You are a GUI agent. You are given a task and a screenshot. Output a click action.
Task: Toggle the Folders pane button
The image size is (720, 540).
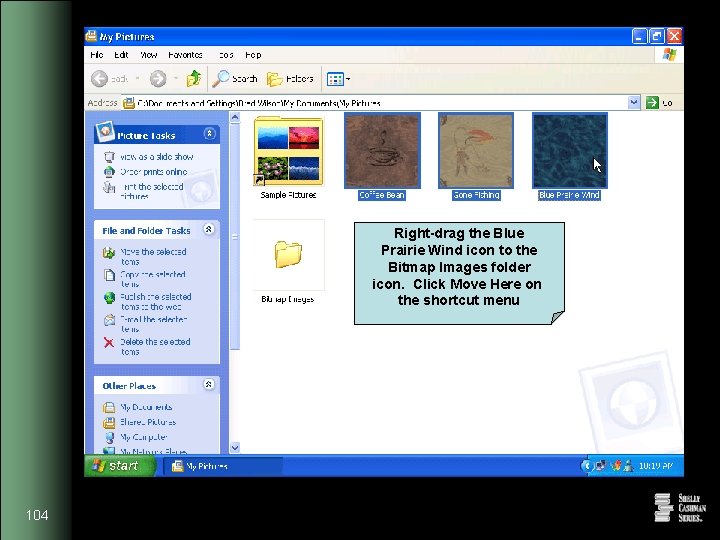tap(290, 79)
